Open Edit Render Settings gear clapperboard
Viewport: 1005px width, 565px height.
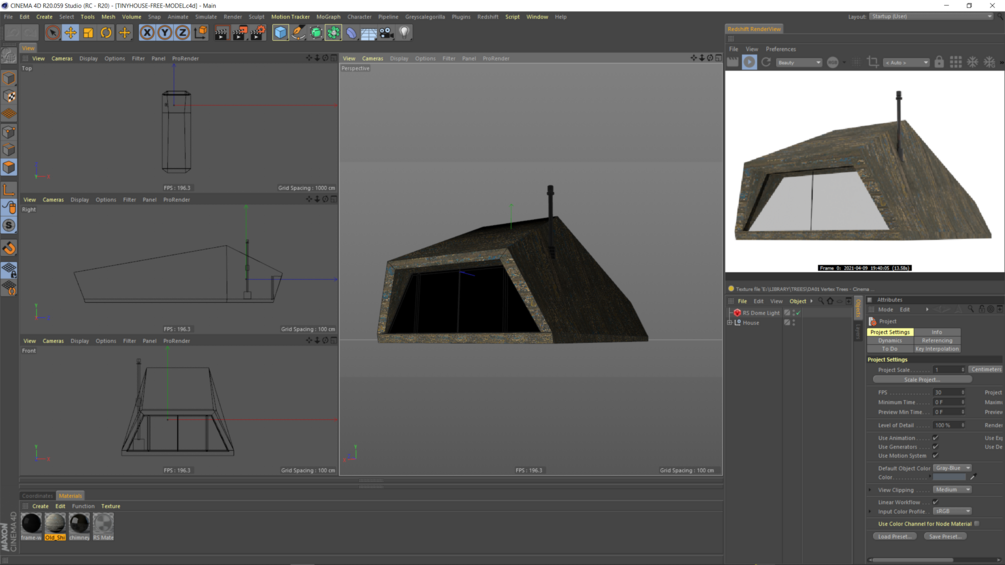pyautogui.click(x=258, y=32)
